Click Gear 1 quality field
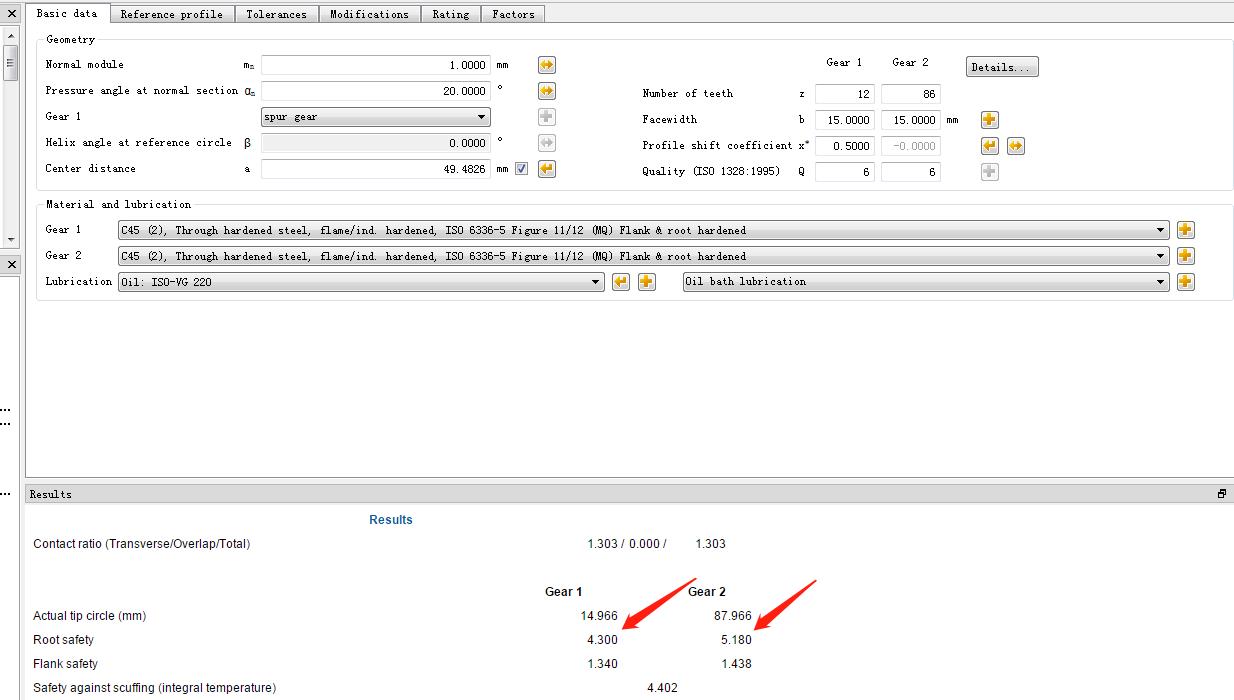The height and width of the screenshot is (700, 1234). click(845, 172)
